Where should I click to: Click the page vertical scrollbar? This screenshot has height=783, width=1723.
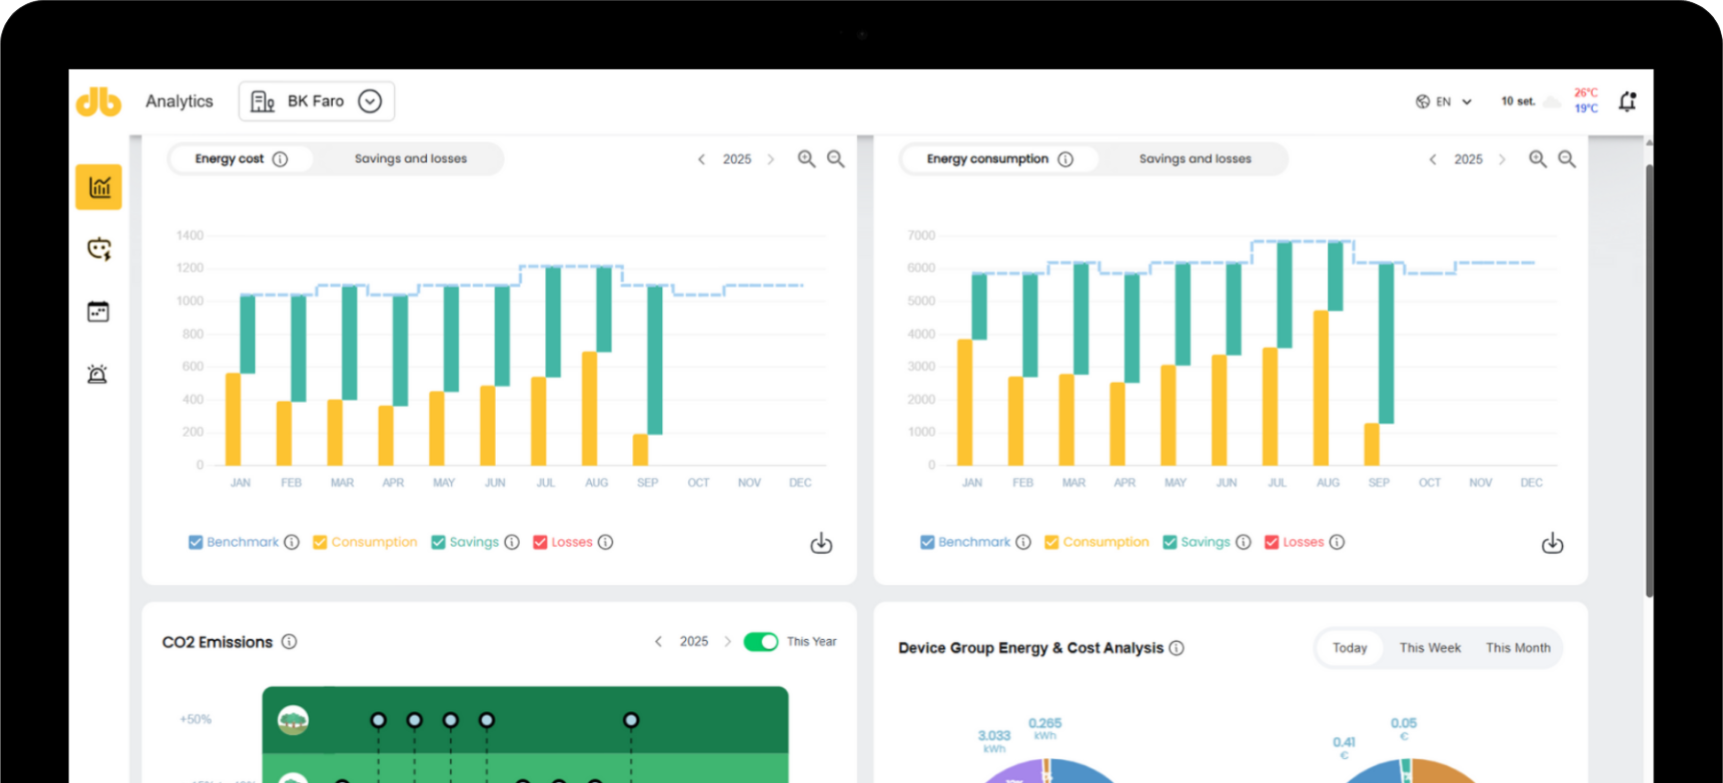pos(1648,380)
